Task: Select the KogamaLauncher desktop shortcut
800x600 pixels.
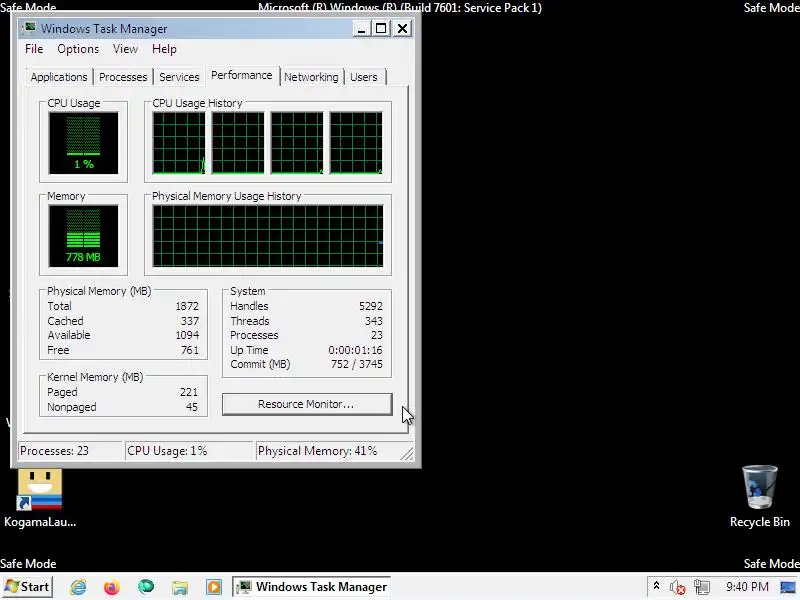Action: 40,498
